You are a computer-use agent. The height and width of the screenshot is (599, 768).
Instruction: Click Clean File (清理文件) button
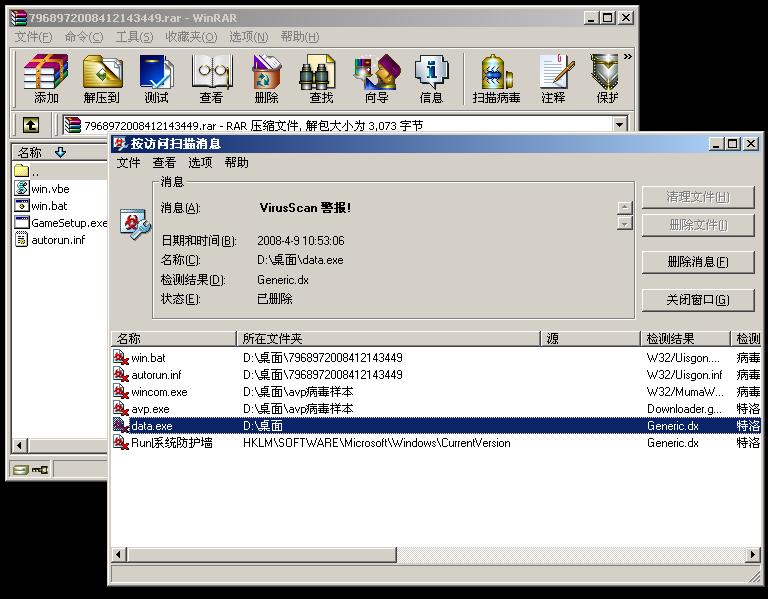(x=697, y=197)
